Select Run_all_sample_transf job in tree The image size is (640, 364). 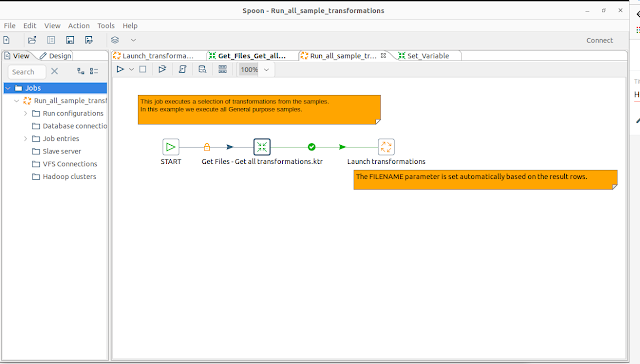65,101
